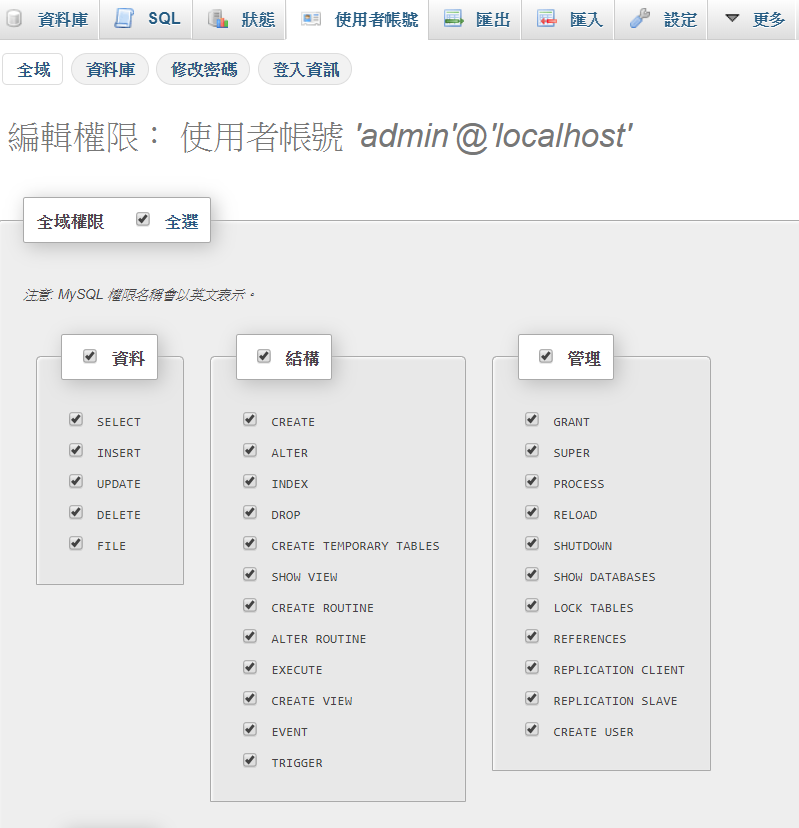The image size is (799, 828).
Task: Switch to the 匯出 tab
Action: 492,19
